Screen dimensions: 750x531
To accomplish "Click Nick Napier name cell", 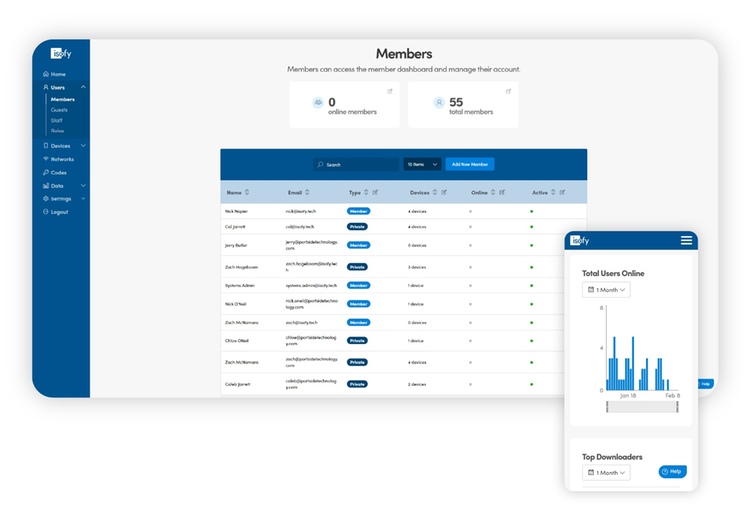I will pos(236,211).
